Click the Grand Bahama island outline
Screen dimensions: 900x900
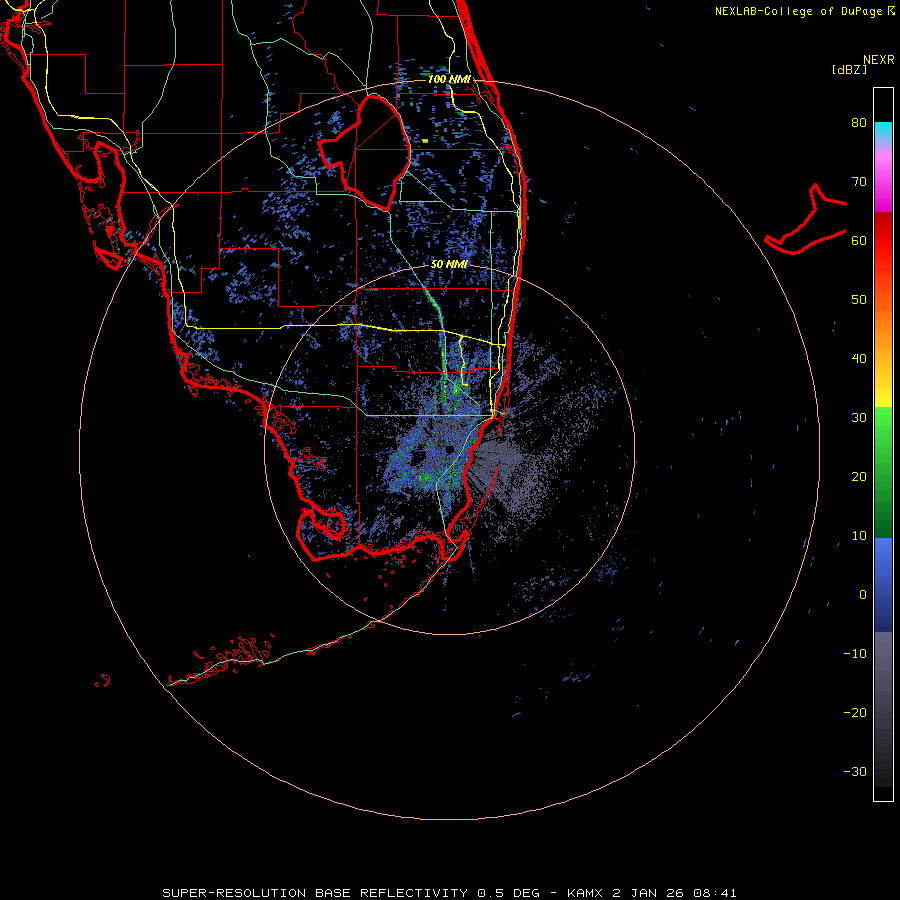[806, 221]
